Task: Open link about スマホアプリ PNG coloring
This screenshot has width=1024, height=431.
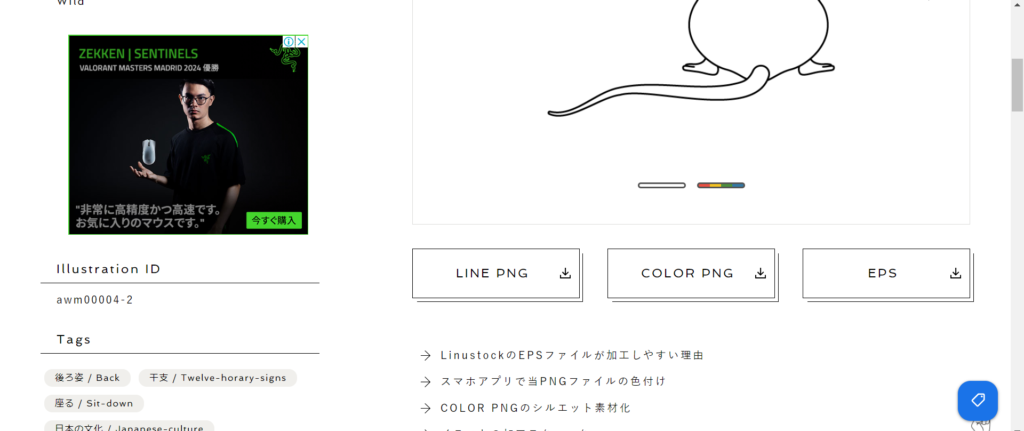Action: pos(553,381)
